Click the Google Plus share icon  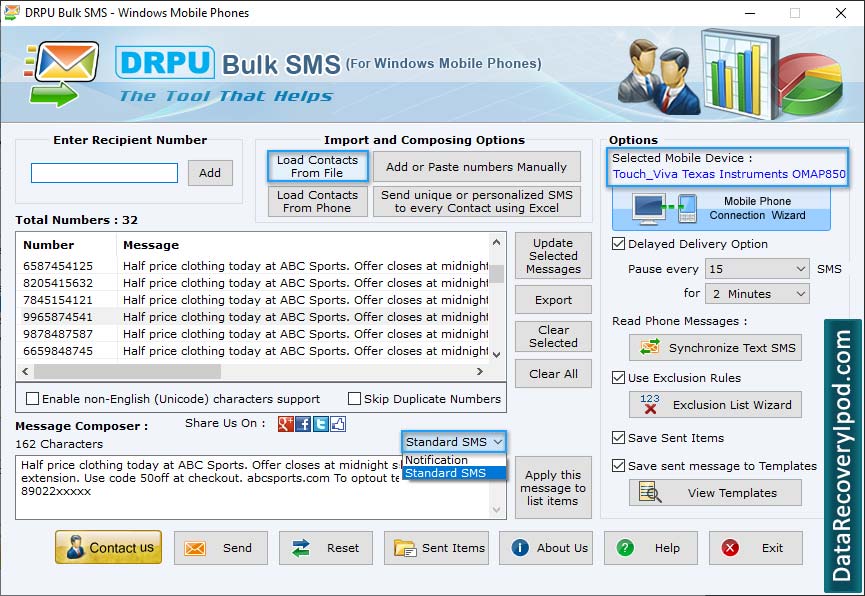point(286,424)
